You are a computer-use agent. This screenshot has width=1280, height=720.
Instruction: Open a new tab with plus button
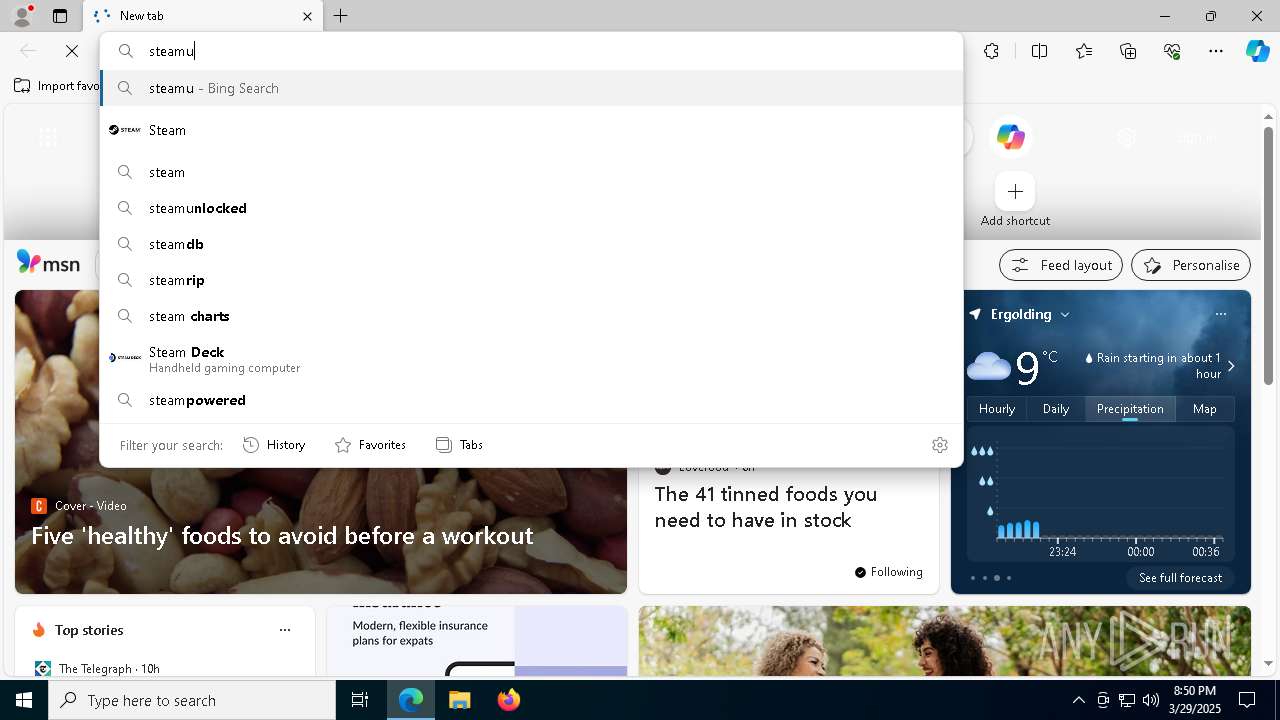341,16
